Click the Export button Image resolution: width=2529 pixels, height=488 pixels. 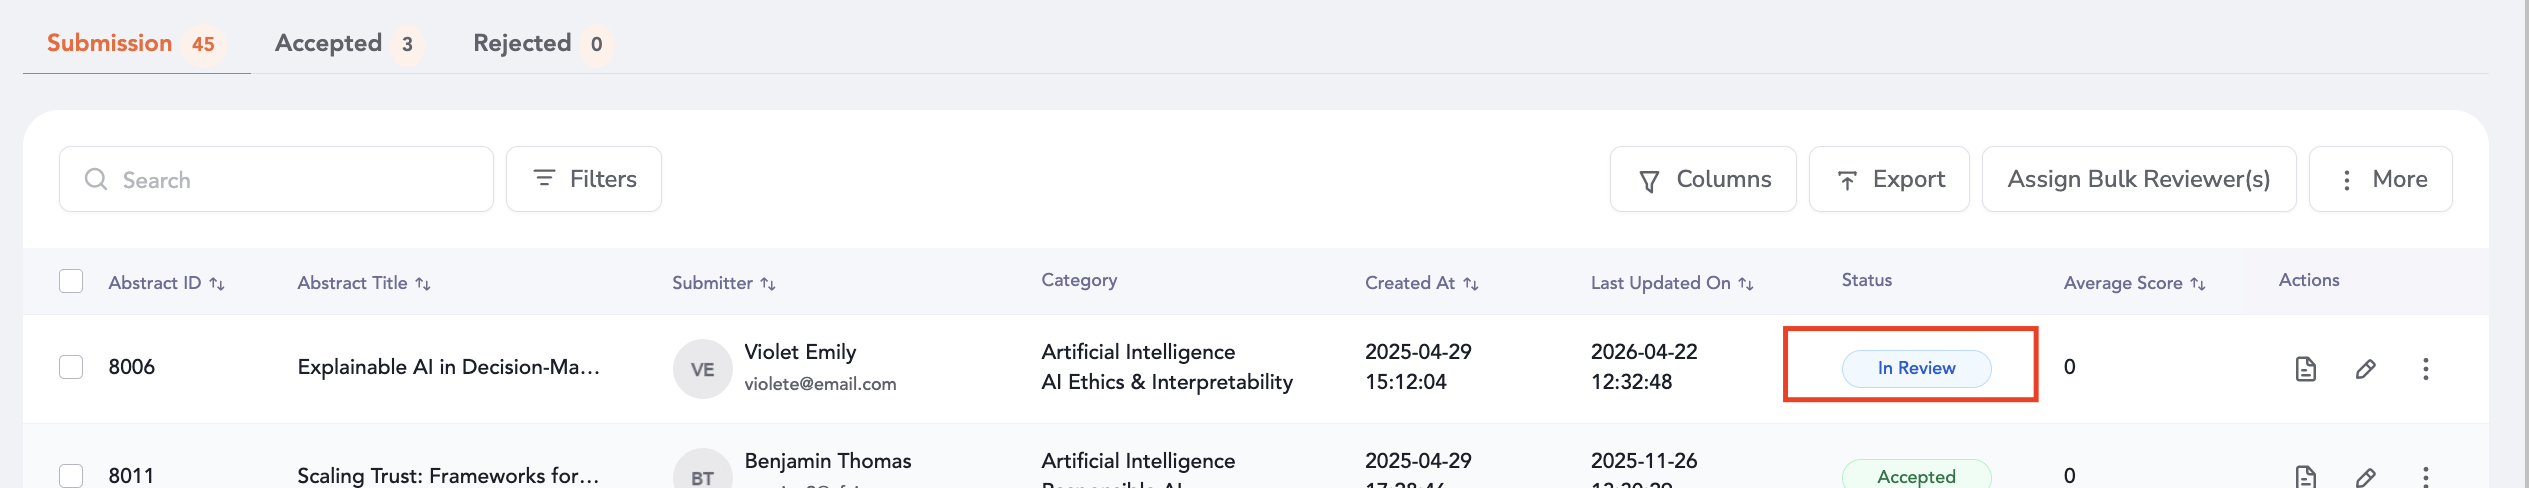(1889, 179)
